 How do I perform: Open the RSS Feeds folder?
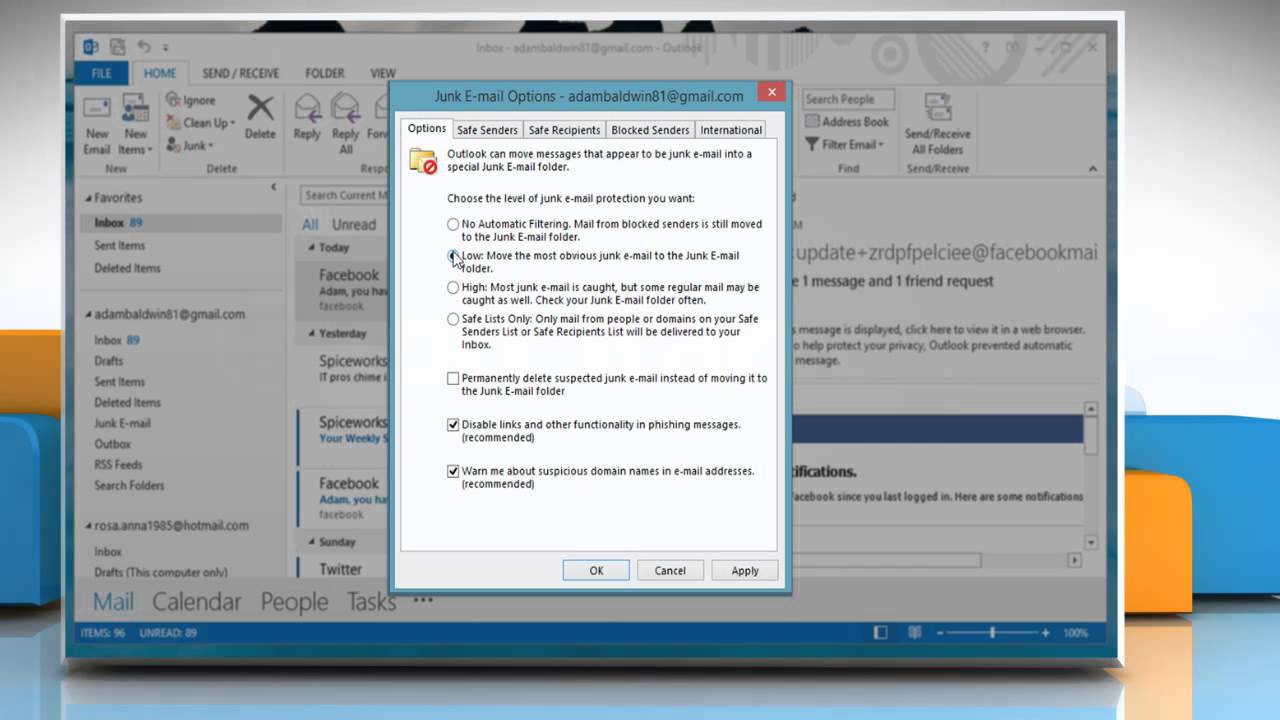[118, 465]
